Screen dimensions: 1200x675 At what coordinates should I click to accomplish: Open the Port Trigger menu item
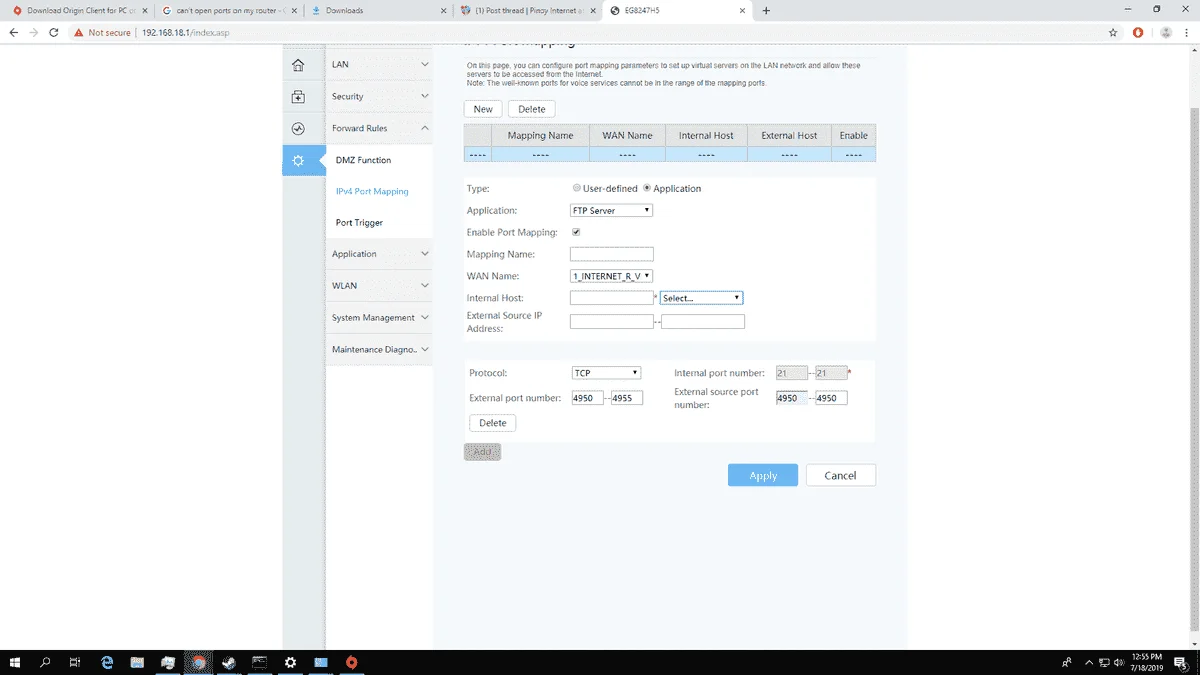pyautogui.click(x=359, y=223)
